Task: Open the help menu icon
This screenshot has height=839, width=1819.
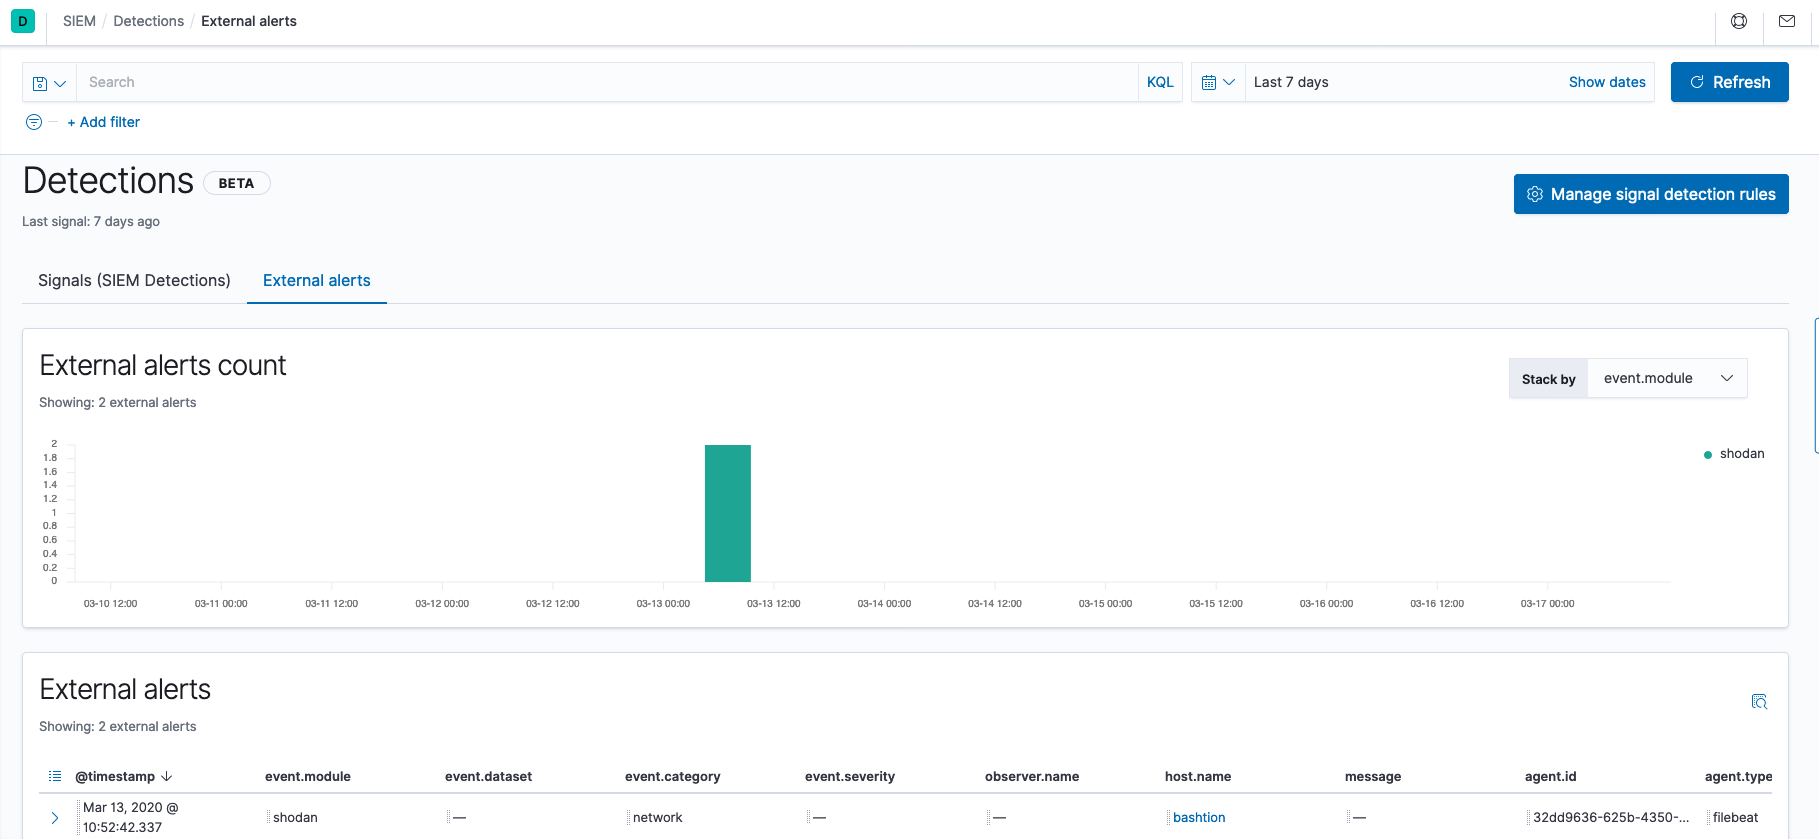Action: [x=1739, y=21]
